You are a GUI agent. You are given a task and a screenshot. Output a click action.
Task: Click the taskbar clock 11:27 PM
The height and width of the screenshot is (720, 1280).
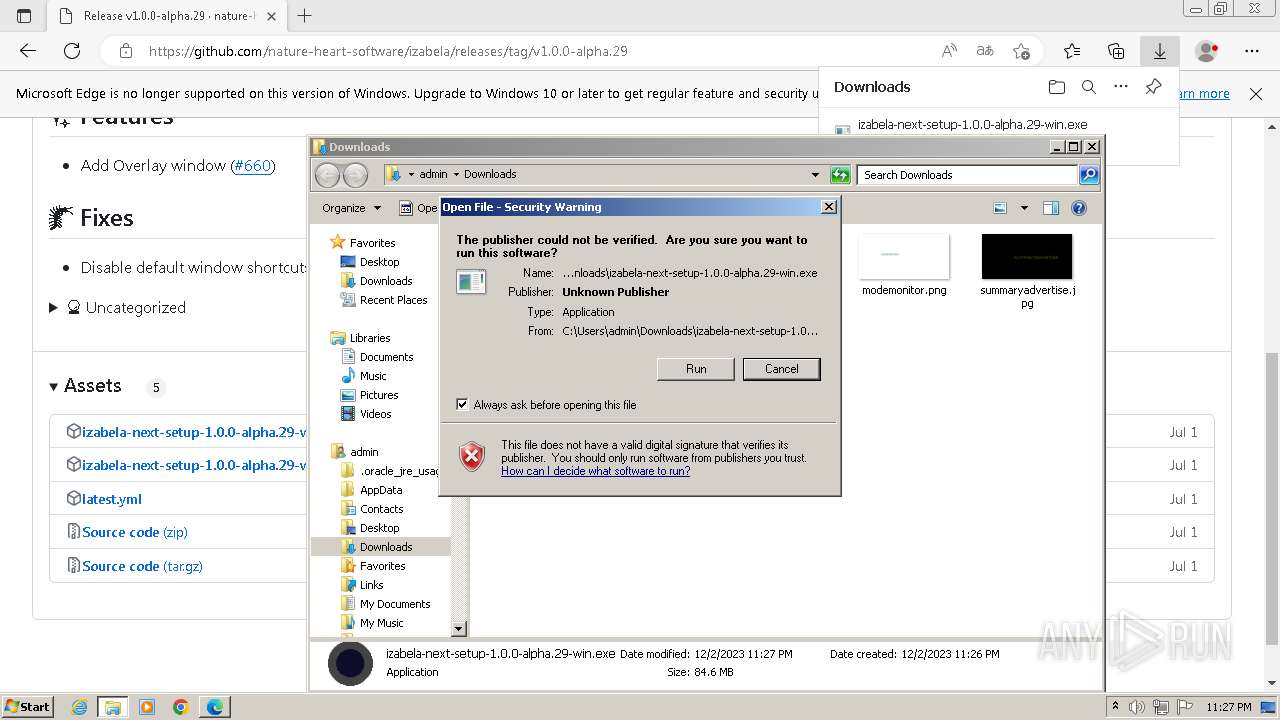pyautogui.click(x=1229, y=707)
